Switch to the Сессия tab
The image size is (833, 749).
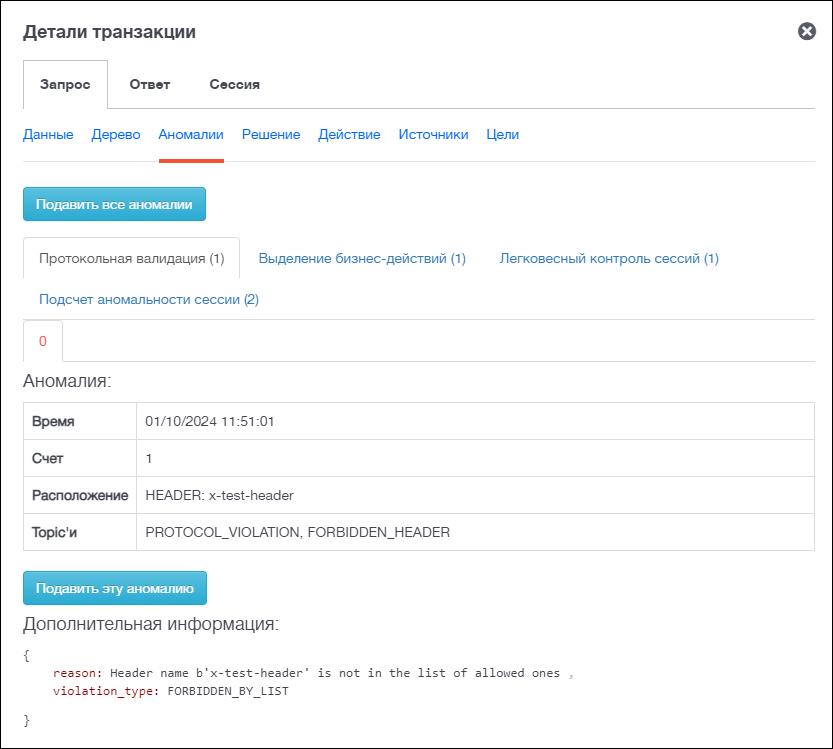[x=234, y=84]
